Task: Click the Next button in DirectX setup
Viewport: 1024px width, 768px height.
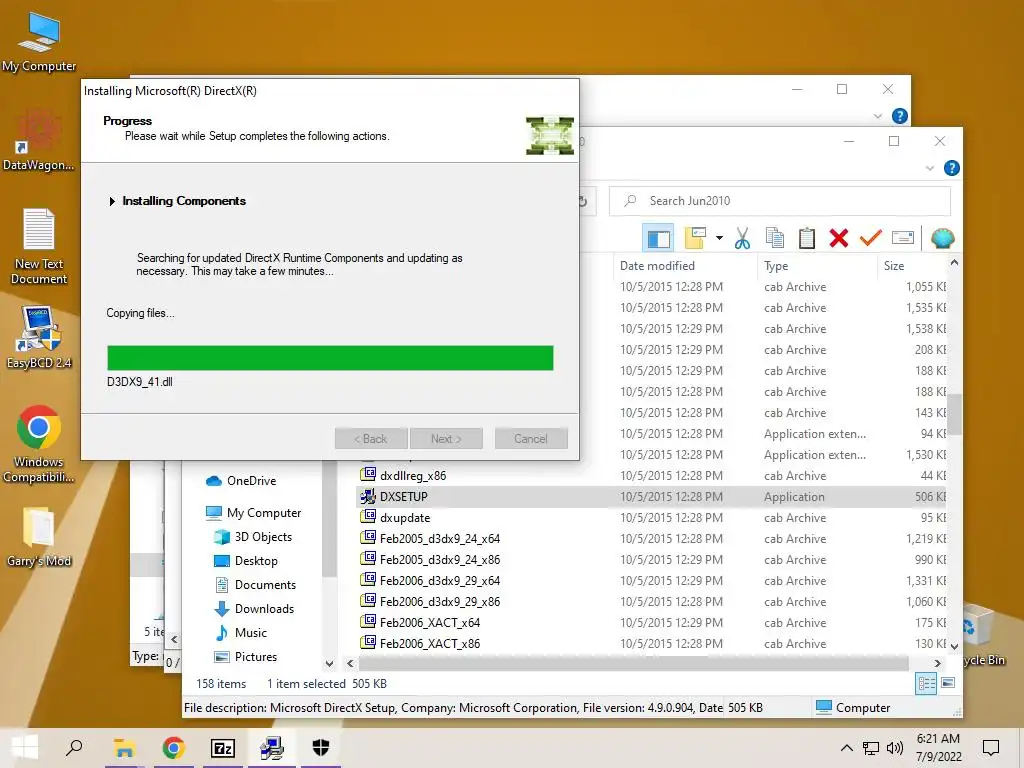Action: (446, 439)
